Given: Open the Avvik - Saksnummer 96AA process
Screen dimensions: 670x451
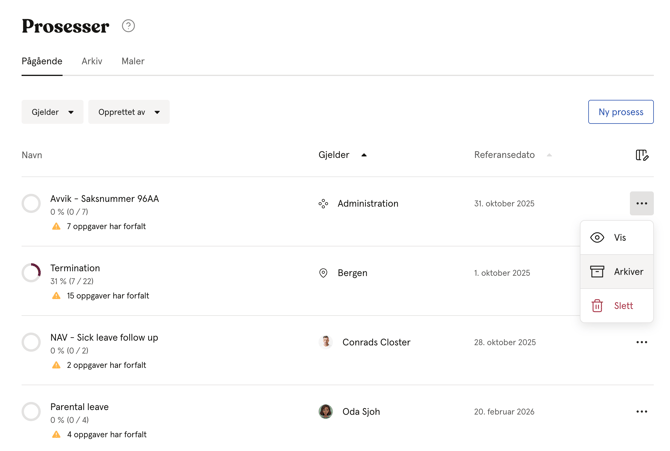Looking at the screenshot, I should tap(104, 199).
